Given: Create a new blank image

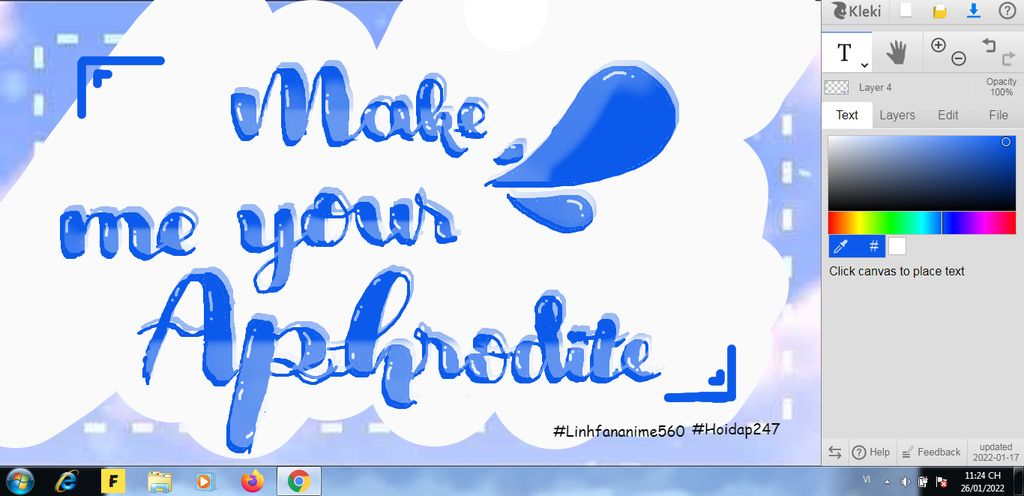Looking at the screenshot, I should pyautogui.click(x=906, y=10).
